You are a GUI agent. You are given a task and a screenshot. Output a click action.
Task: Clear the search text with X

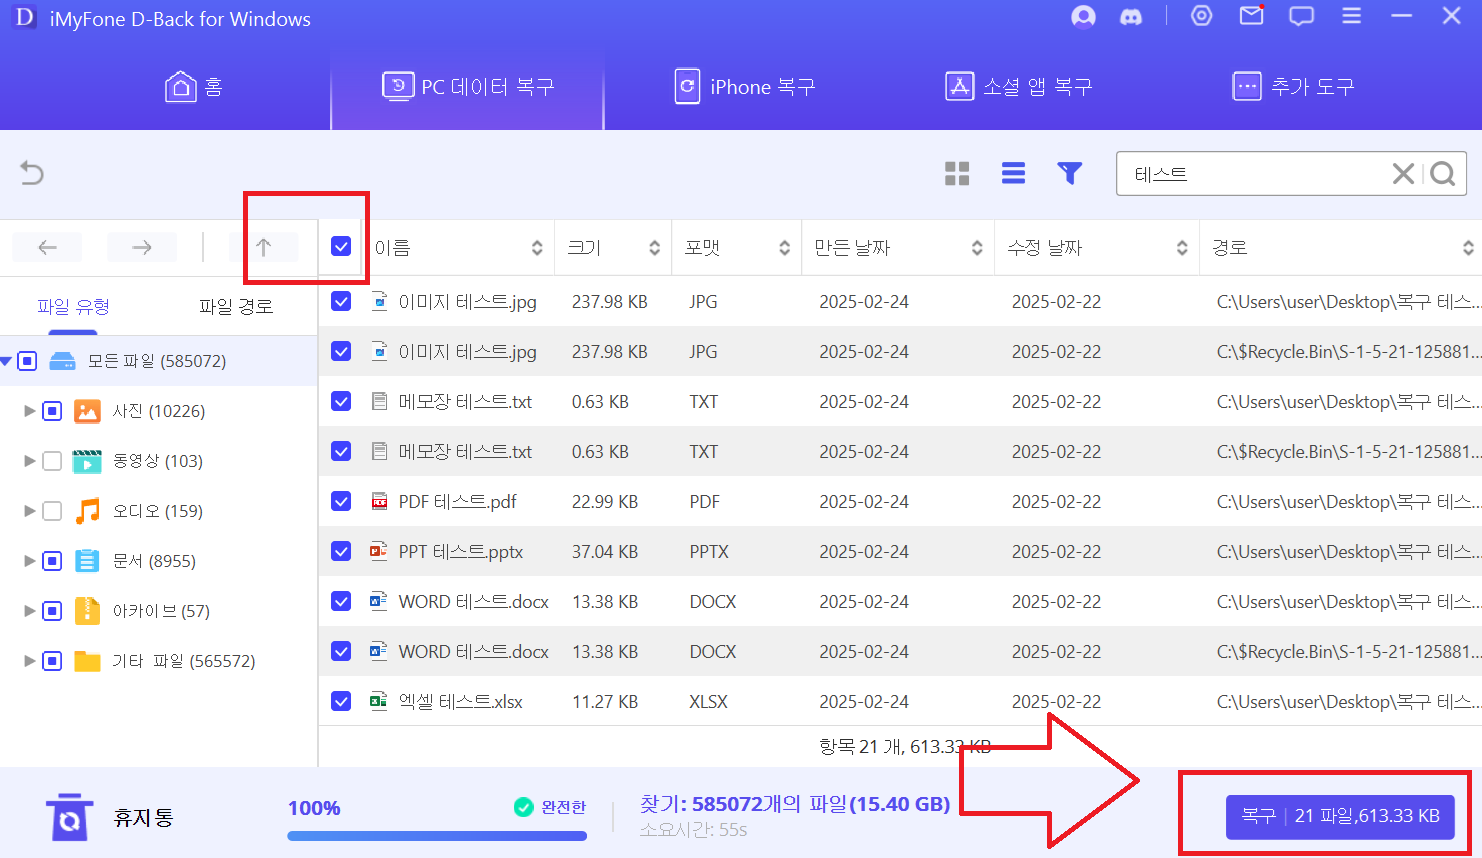coord(1403,174)
